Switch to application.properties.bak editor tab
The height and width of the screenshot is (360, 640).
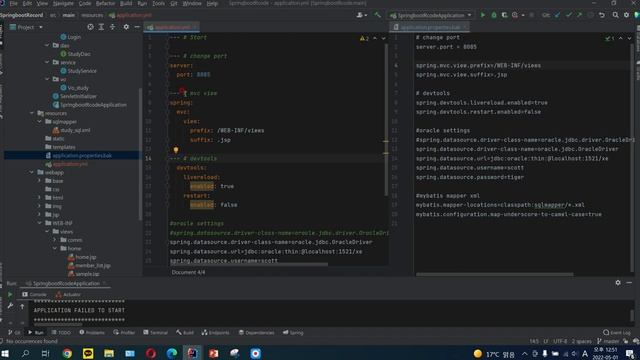429,27
